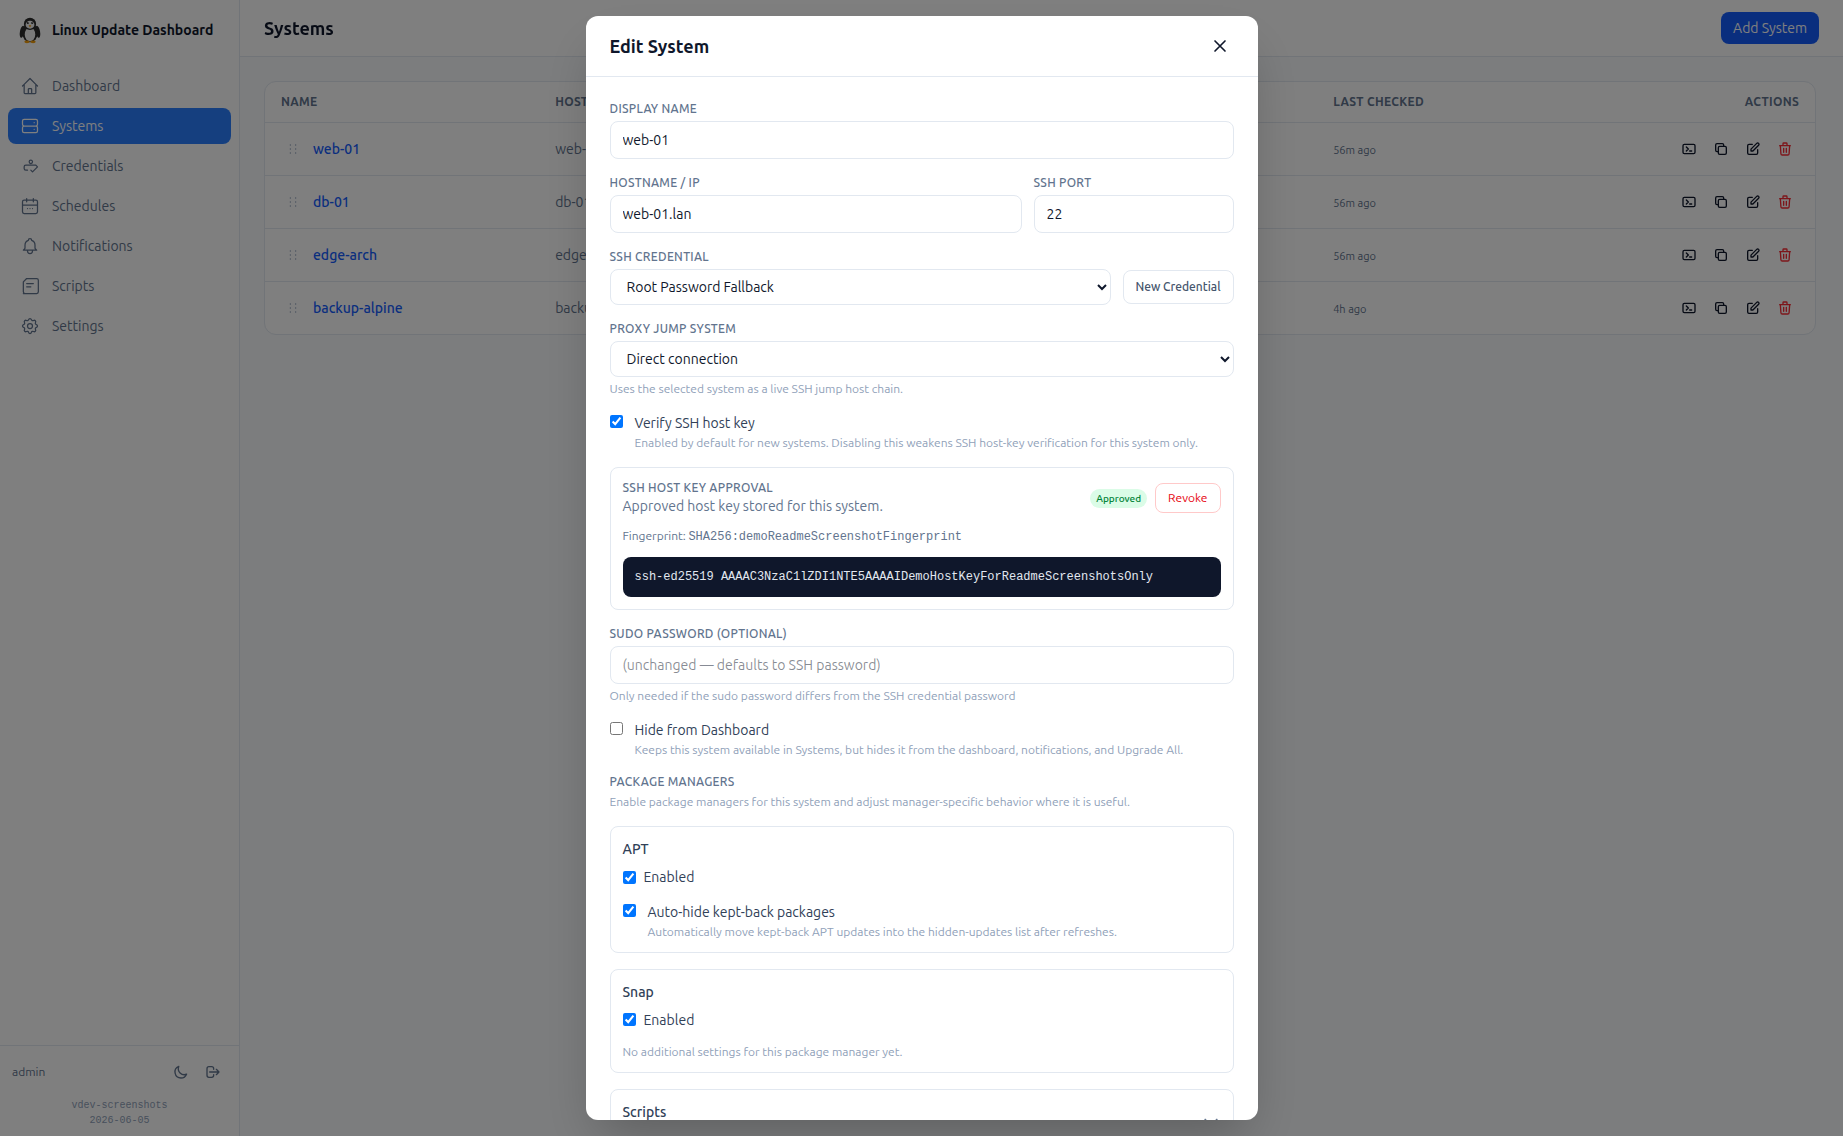This screenshot has height=1136, width=1843.
Task: Click the drag handle beside web-01
Action: (293, 149)
